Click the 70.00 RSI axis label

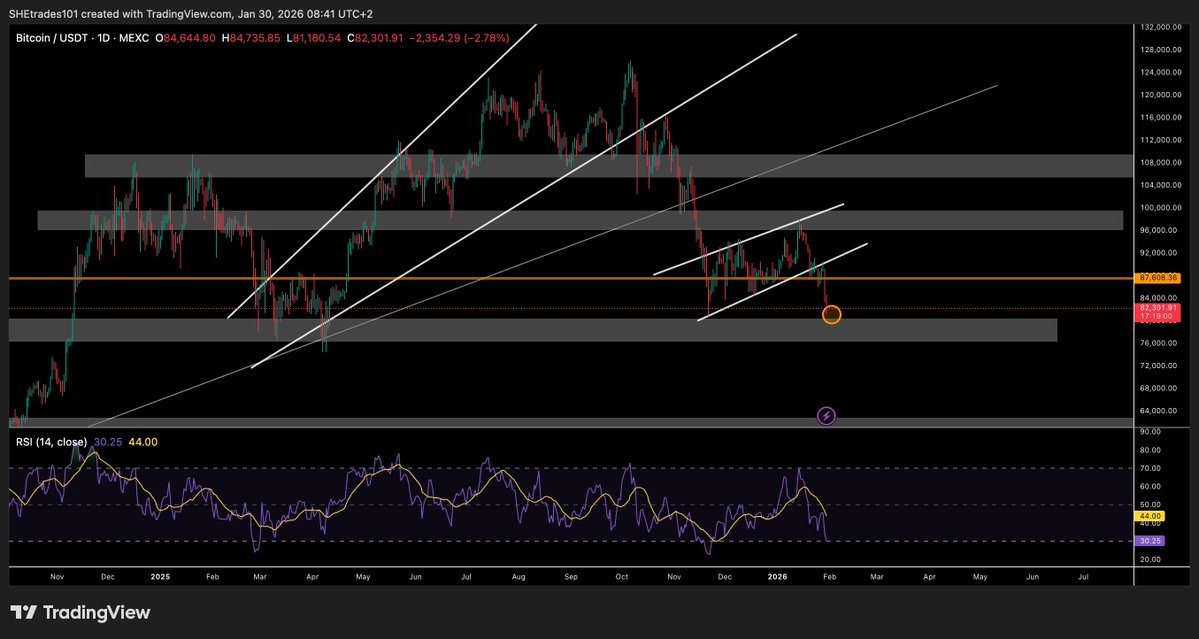point(1150,469)
